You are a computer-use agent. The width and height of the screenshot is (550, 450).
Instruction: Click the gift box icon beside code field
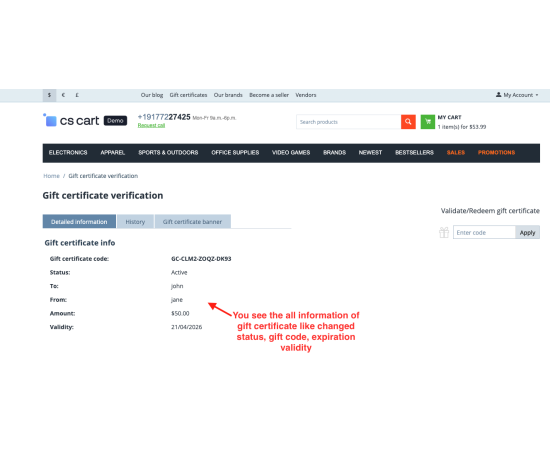(x=444, y=232)
